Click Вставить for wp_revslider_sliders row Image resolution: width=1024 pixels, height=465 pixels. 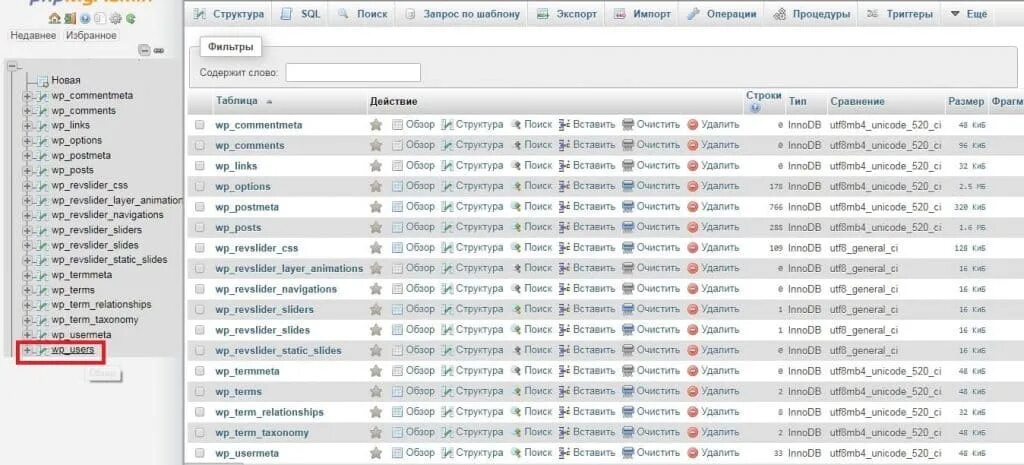[586, 309]
